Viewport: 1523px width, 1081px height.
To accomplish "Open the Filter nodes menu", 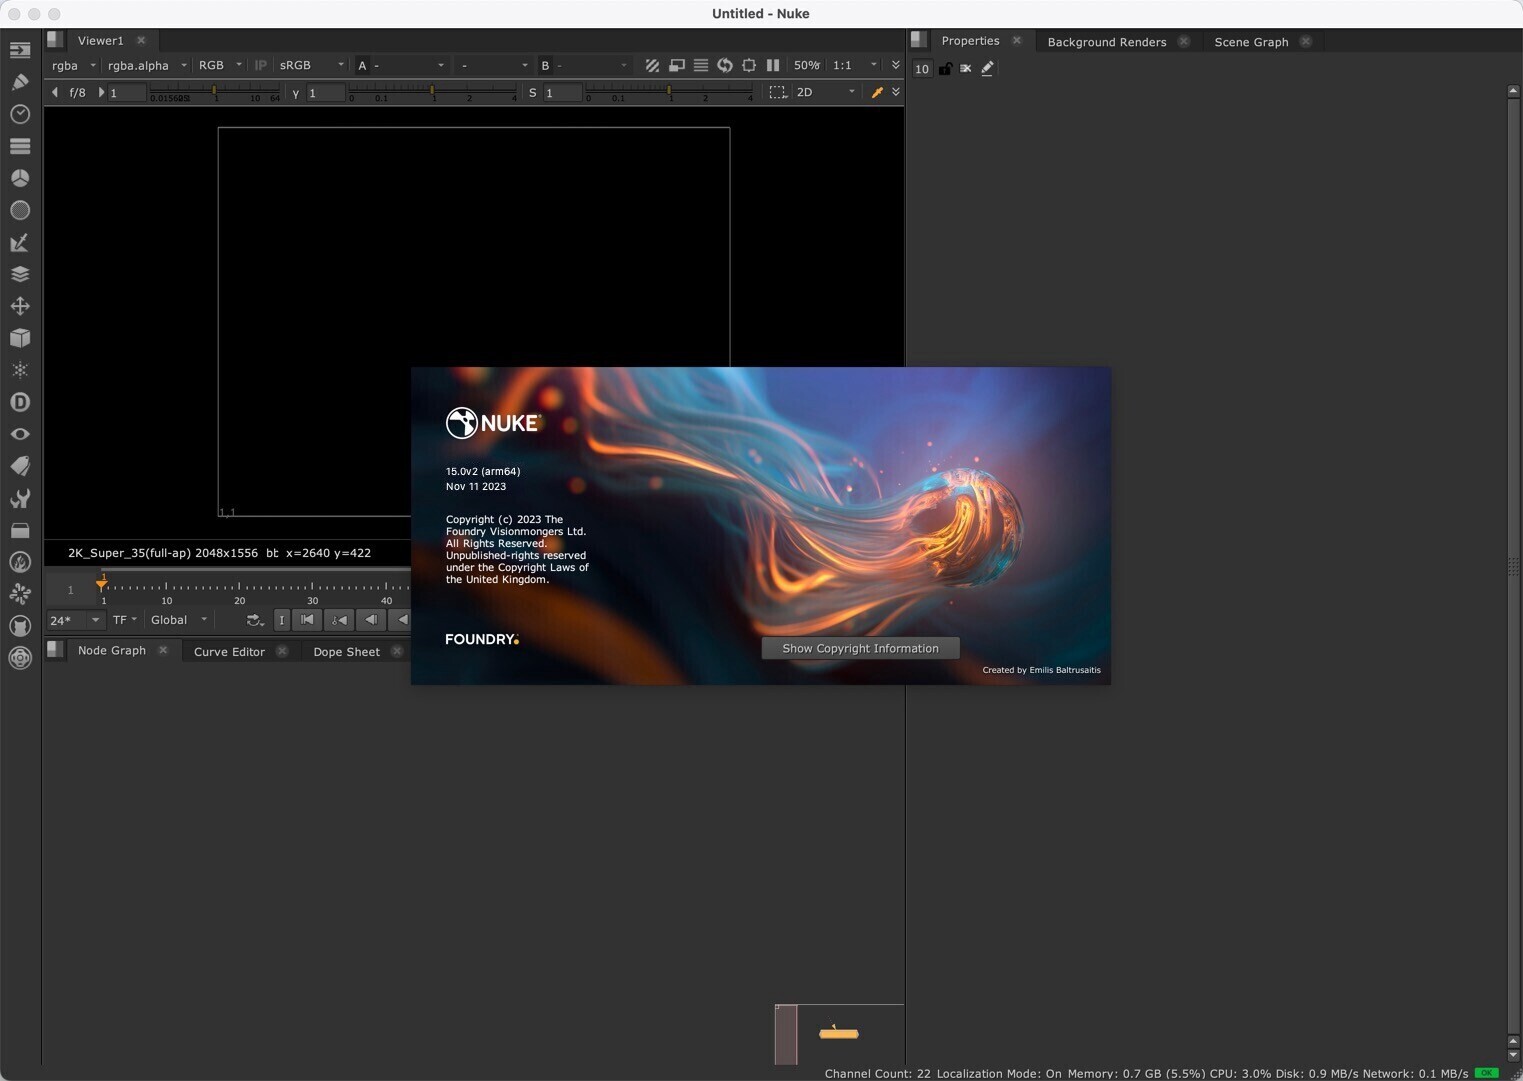I will coord(20,210).
